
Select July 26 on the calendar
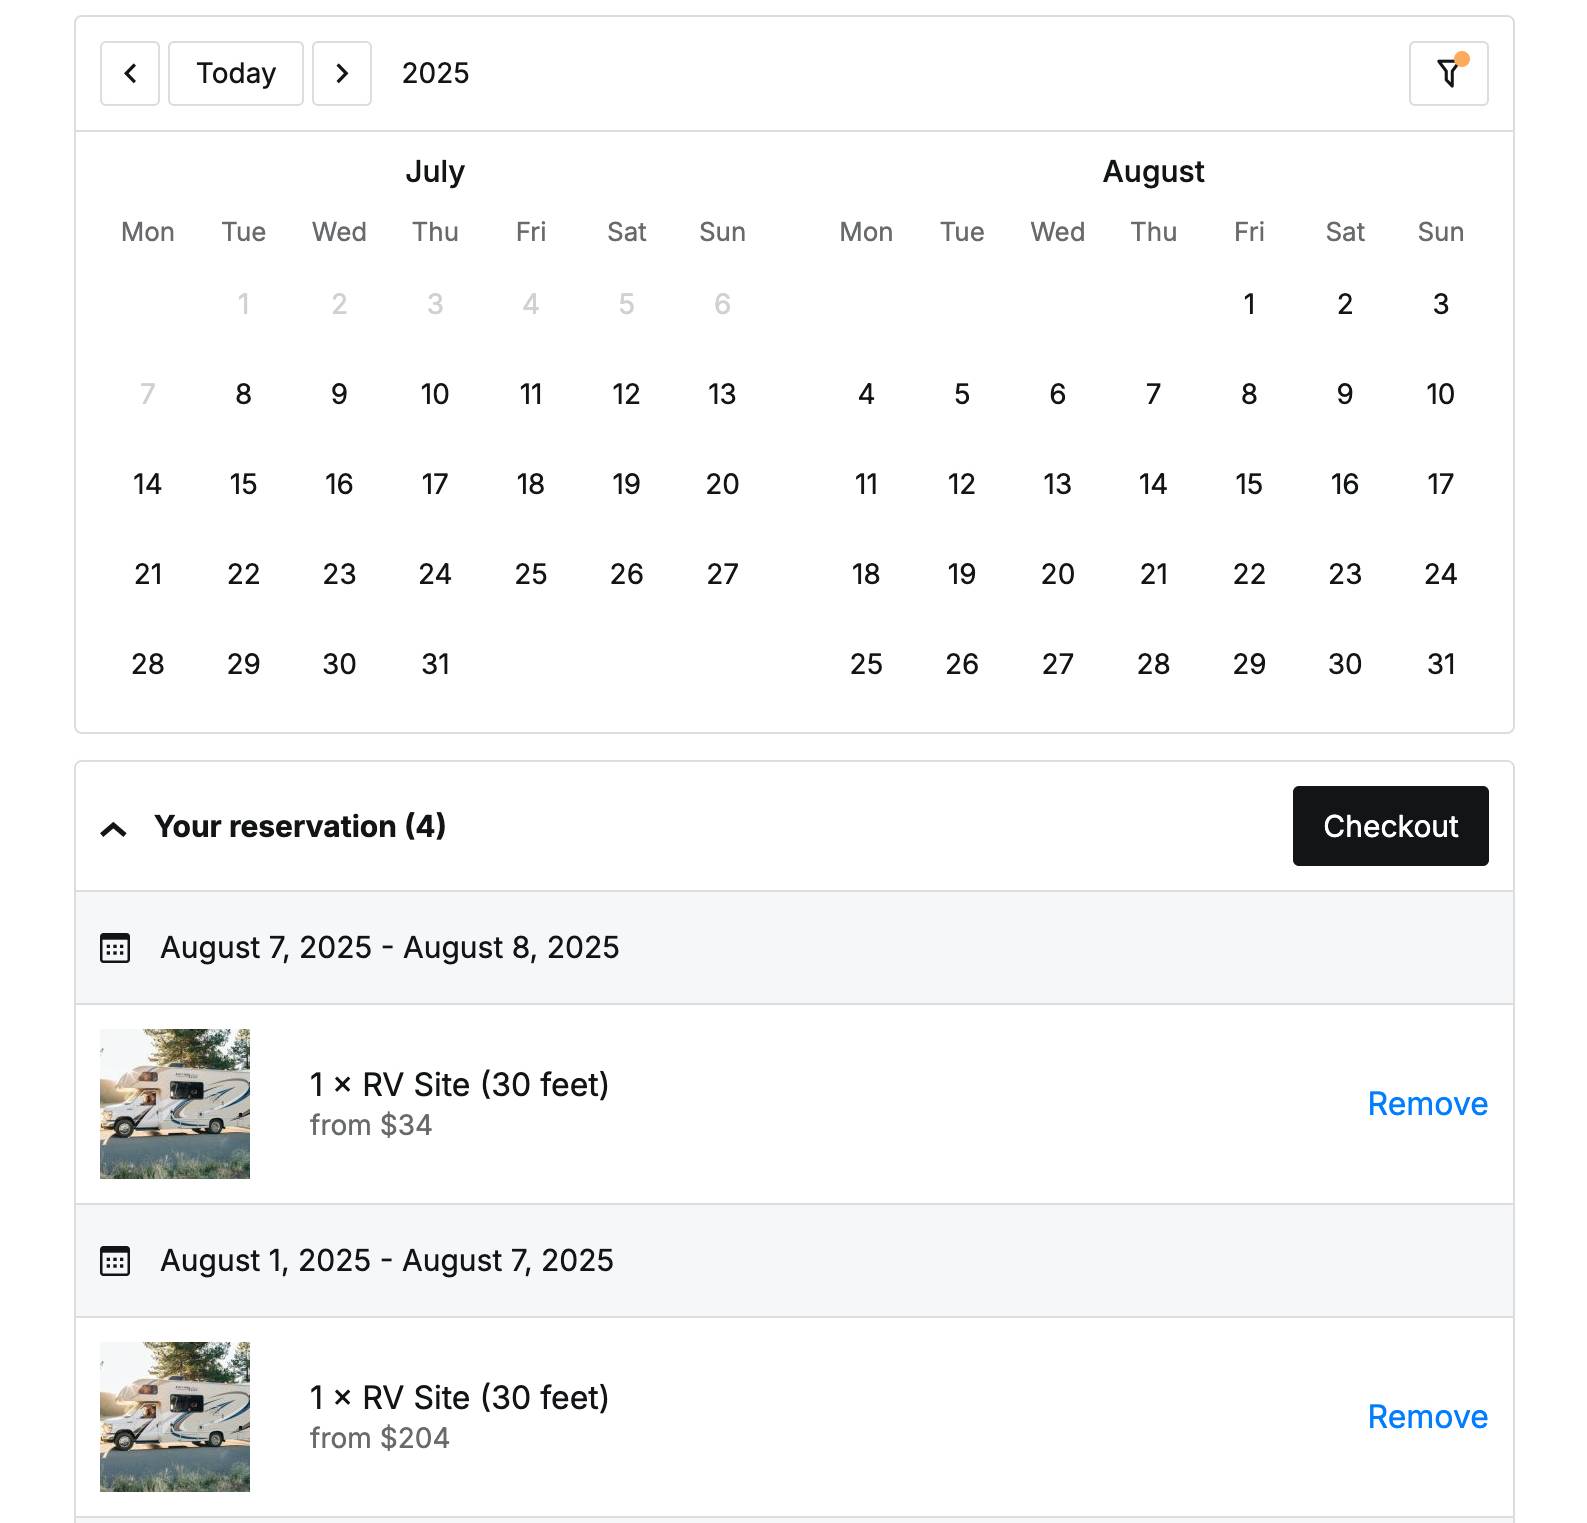(x=626, y=574)
